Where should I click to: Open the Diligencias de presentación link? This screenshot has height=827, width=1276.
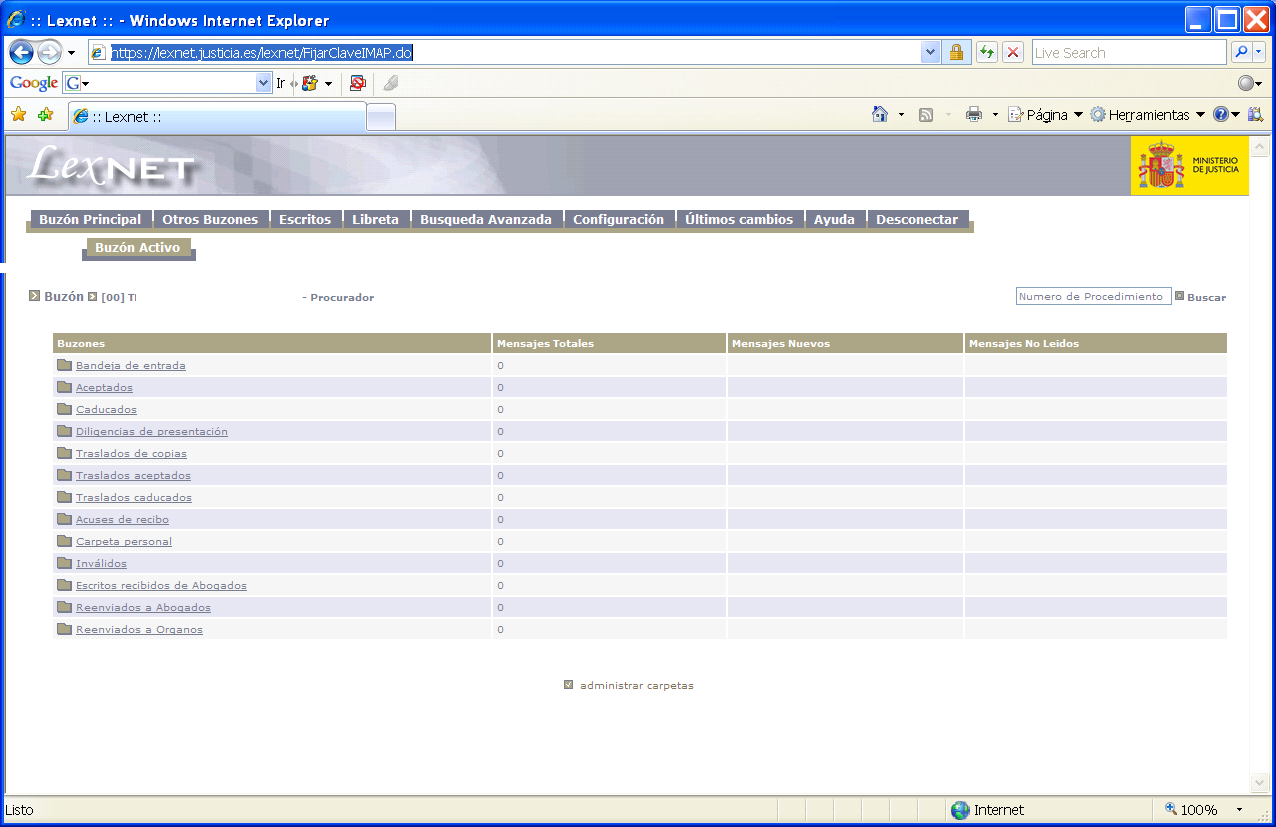tap(152, 432)
